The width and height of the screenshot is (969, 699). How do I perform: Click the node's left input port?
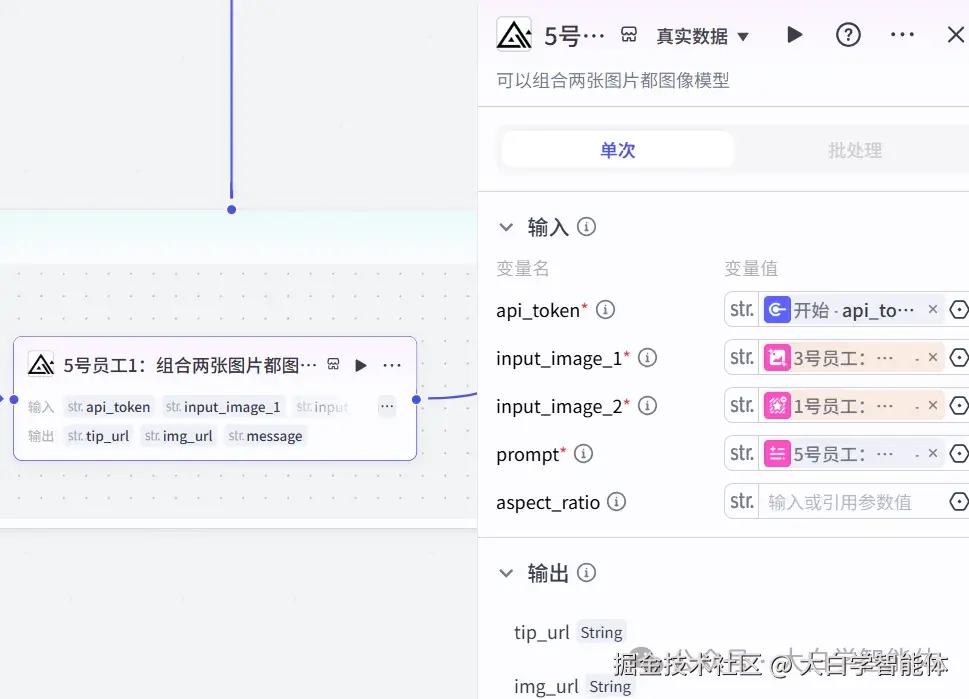[14, 399]
